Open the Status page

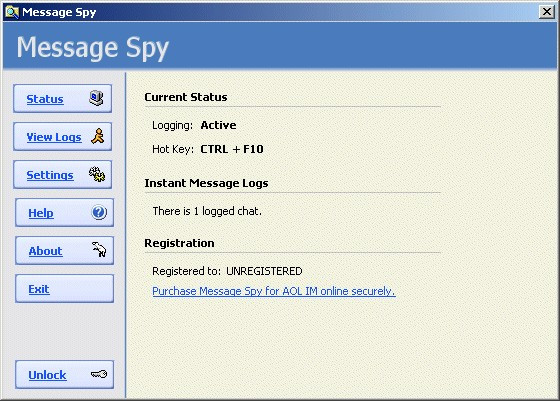(x=62, y=99)
